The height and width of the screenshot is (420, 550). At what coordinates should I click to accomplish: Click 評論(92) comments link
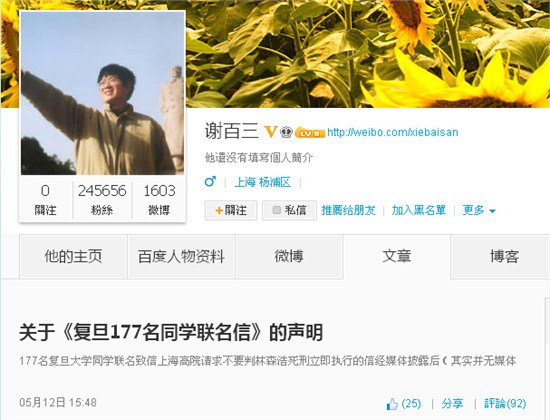pos(505,404)
